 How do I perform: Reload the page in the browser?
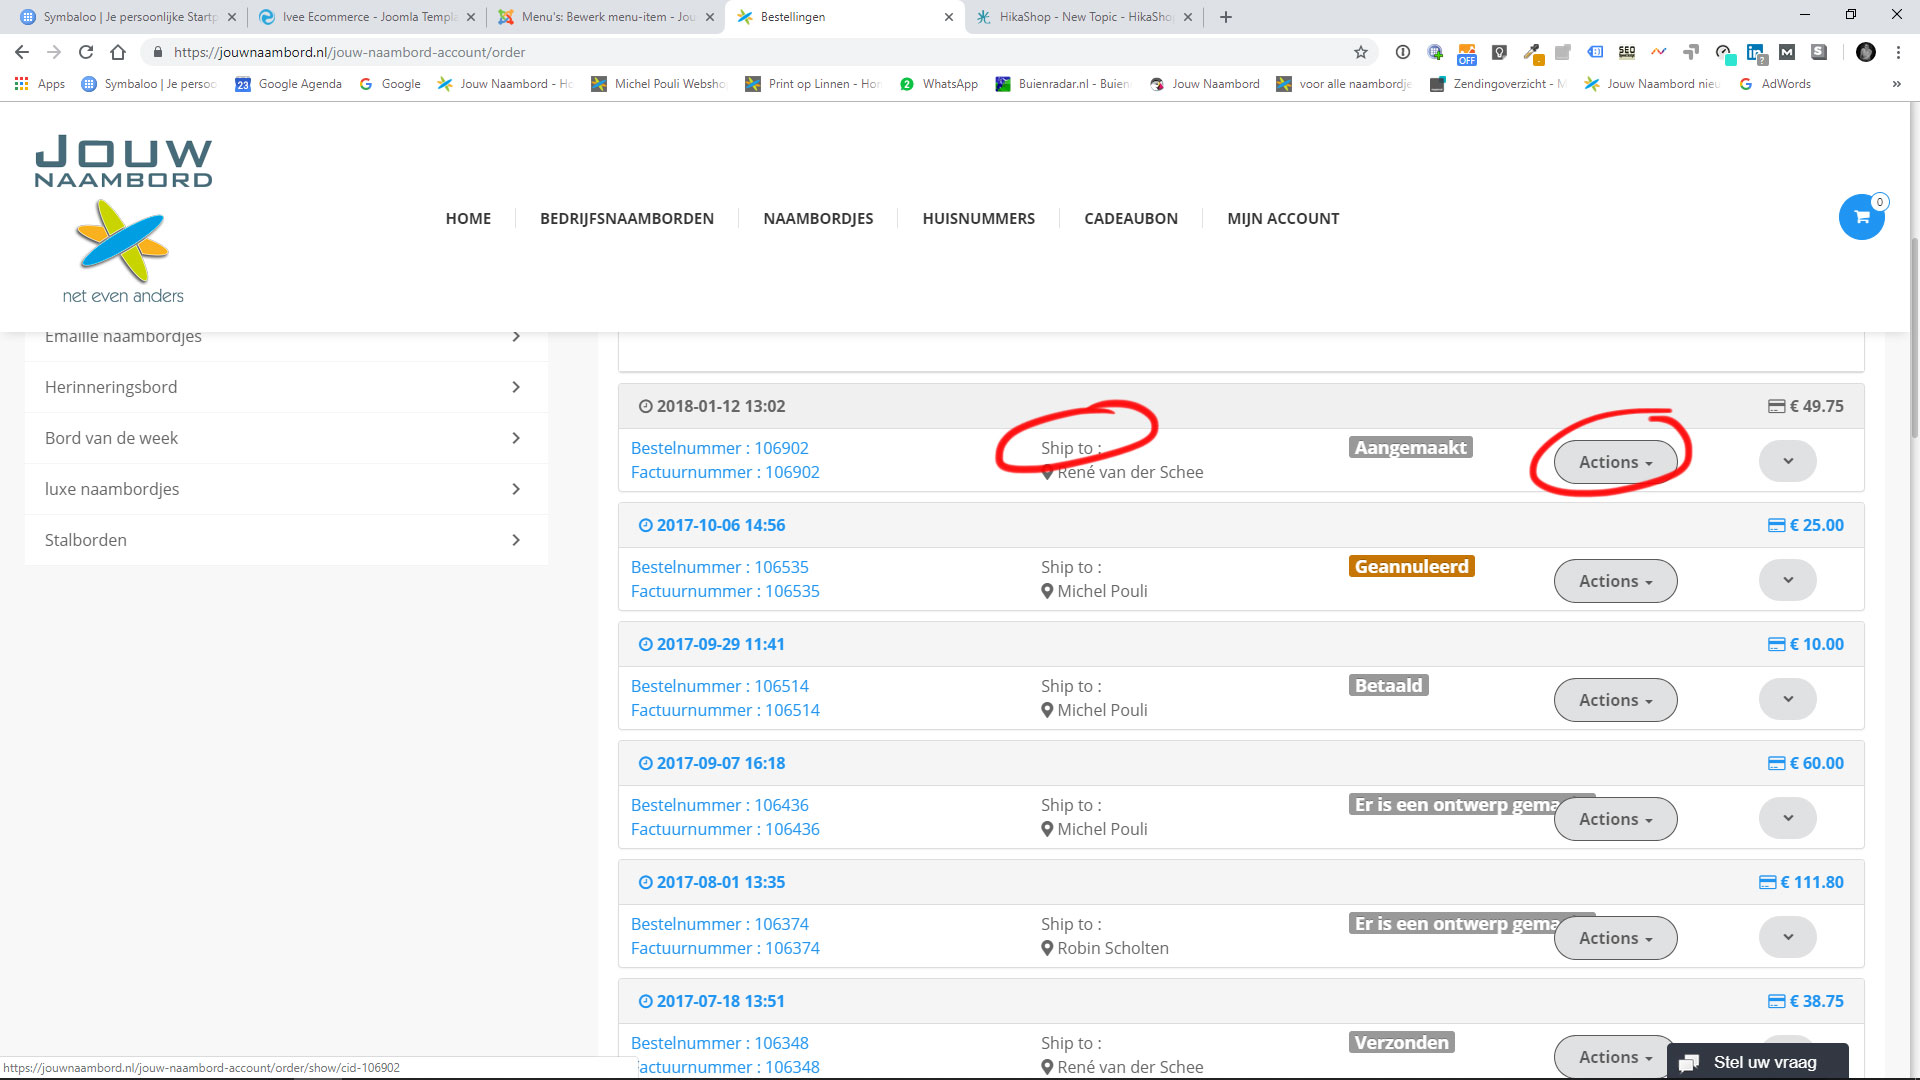[x=86, y=52]
